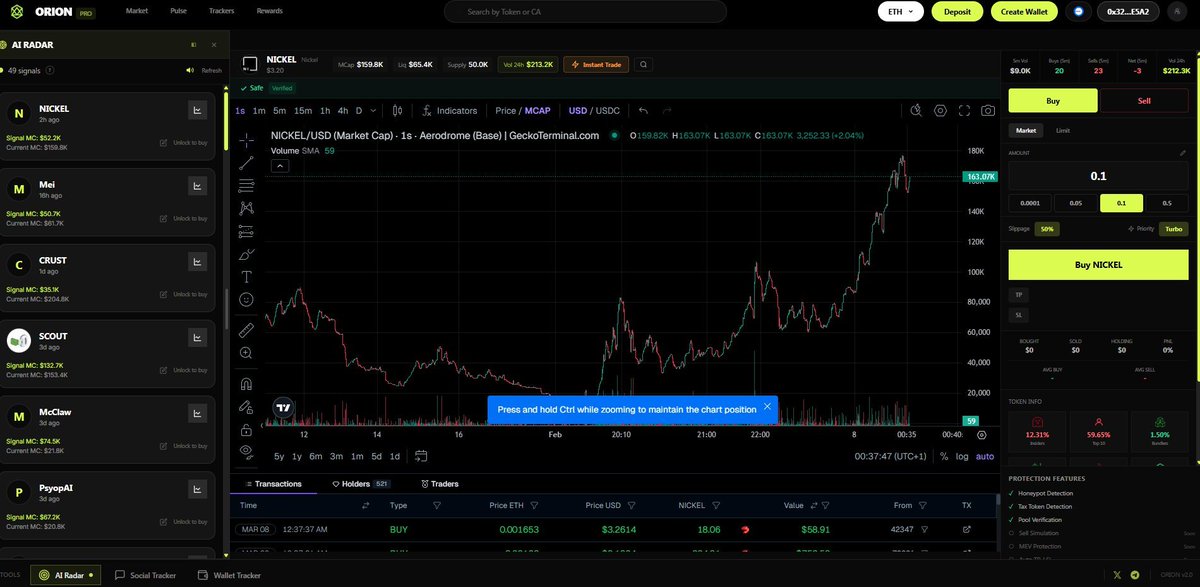
Task: Enter fullscreen chart mode
Action: pos(964,110)
